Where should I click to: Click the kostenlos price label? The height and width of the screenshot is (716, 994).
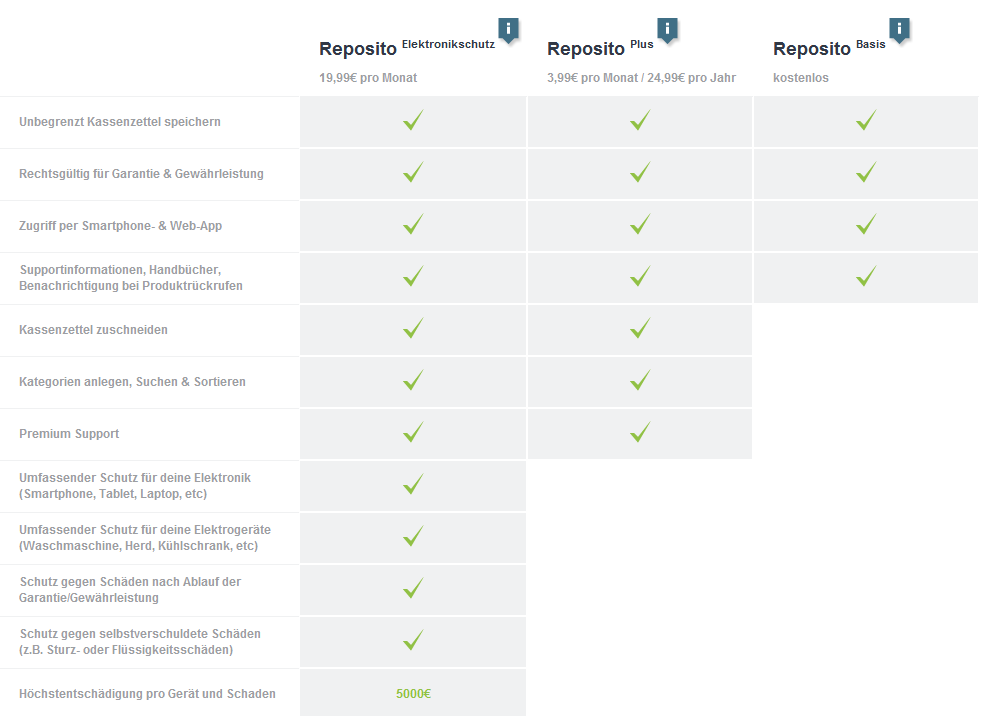(801, 78)
